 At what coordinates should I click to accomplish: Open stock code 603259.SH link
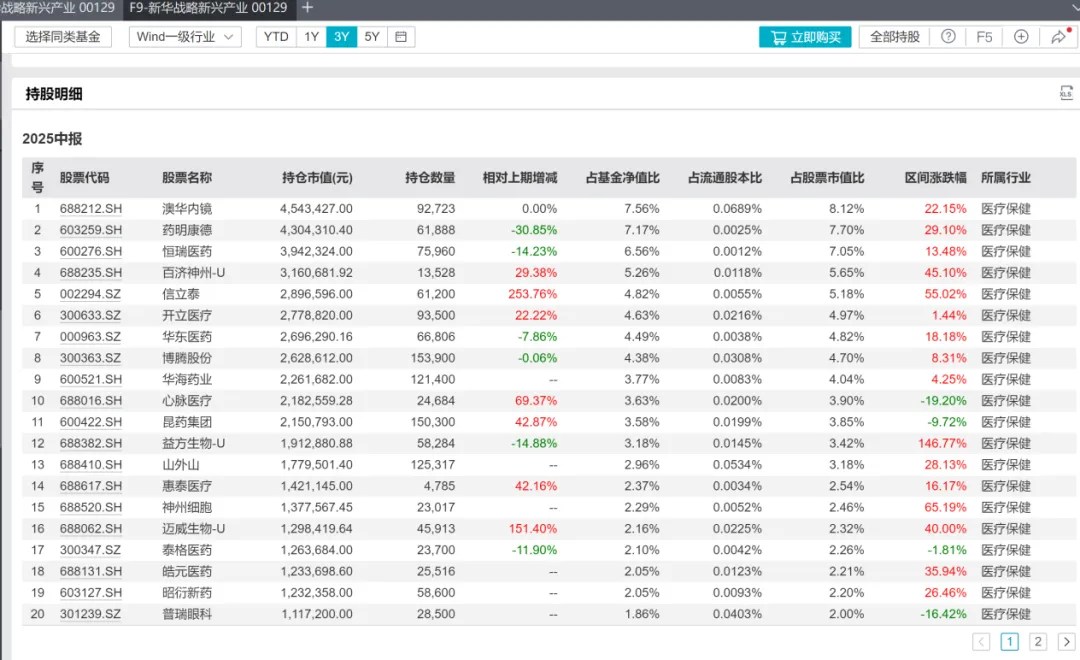[91, 230]
